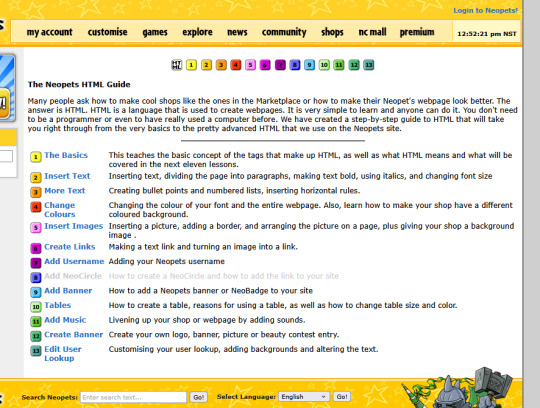Open the shops menu

point(332,32)
